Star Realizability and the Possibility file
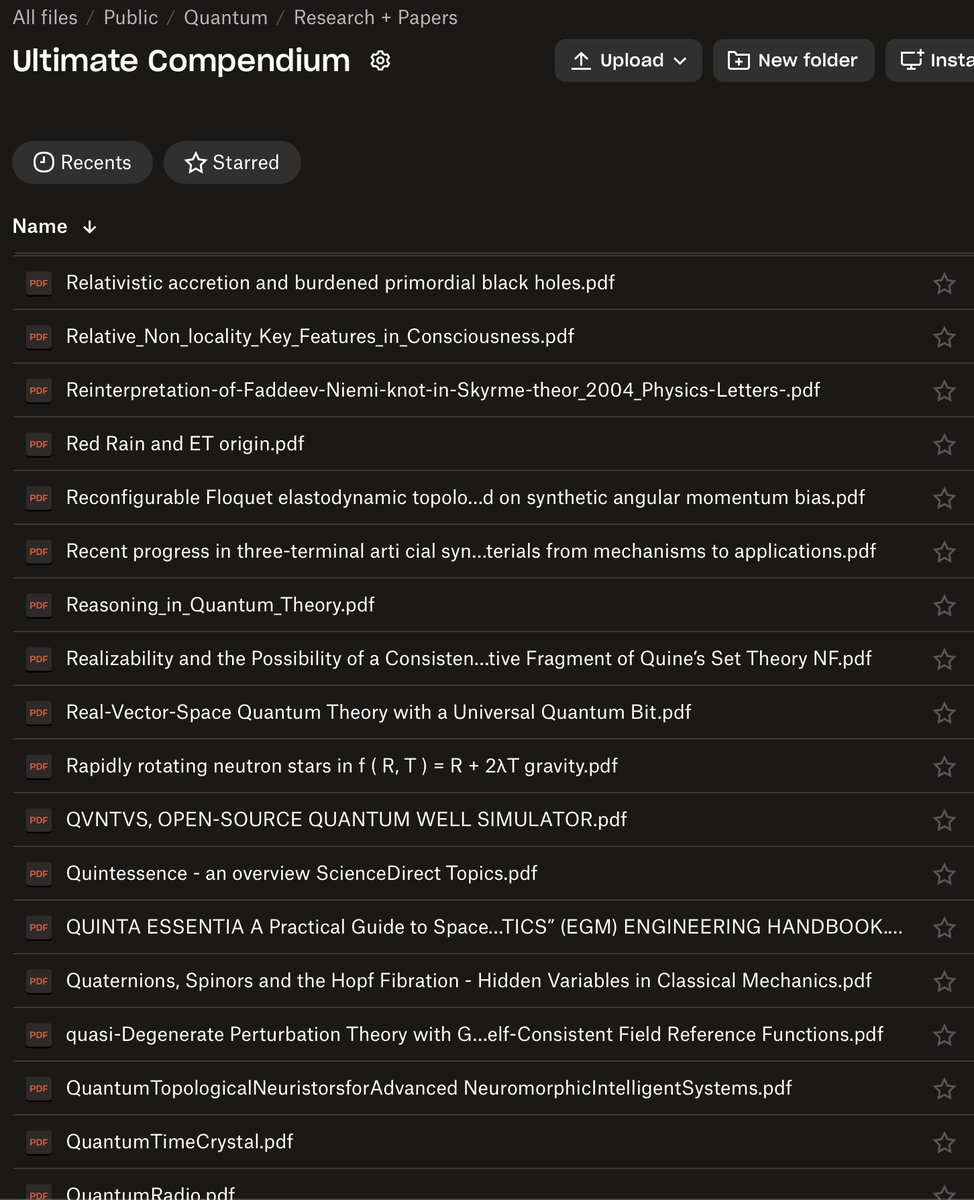The image size is (974, 1200). pyautogui.click(x=944, y=659)
